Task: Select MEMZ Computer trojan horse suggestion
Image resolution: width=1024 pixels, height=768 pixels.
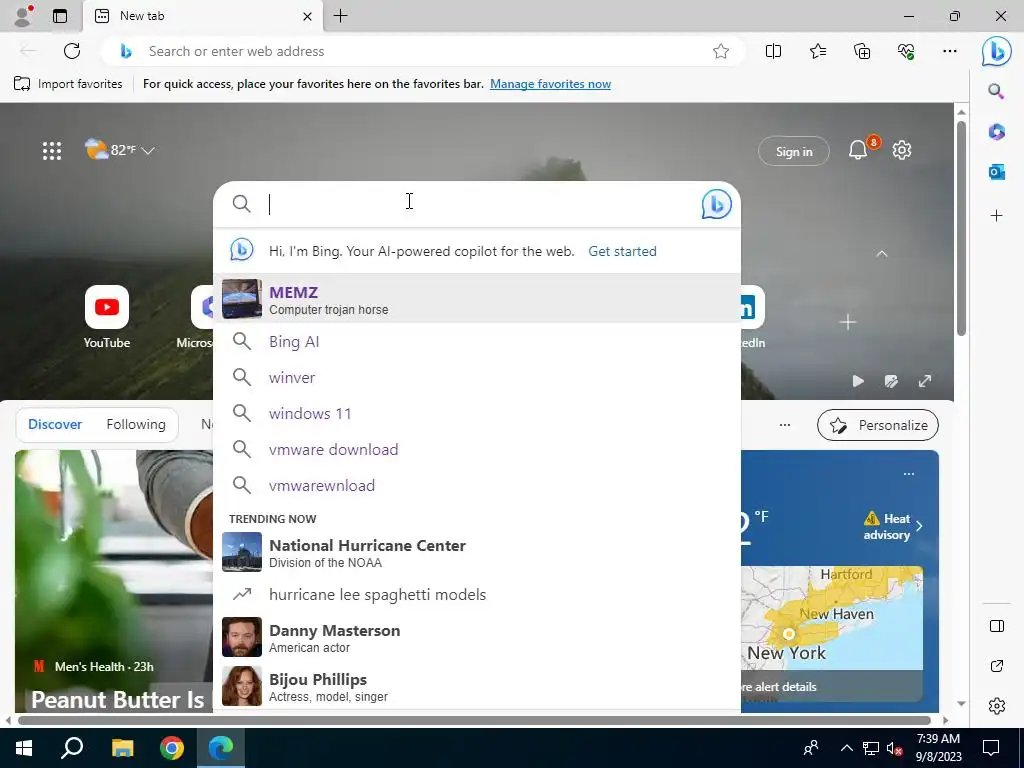Action: tap(477, 299)
